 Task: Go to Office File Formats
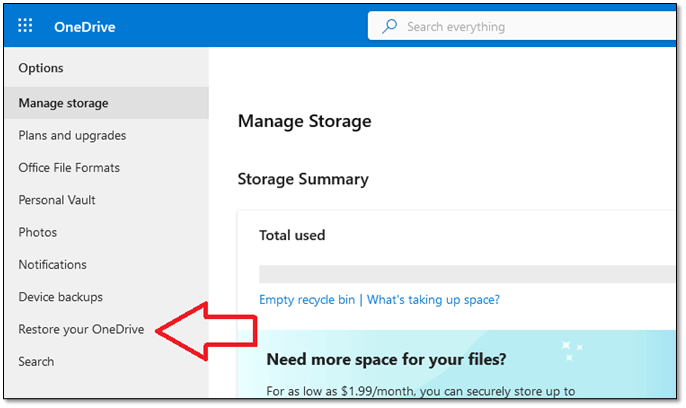click(x=69, y=168)
